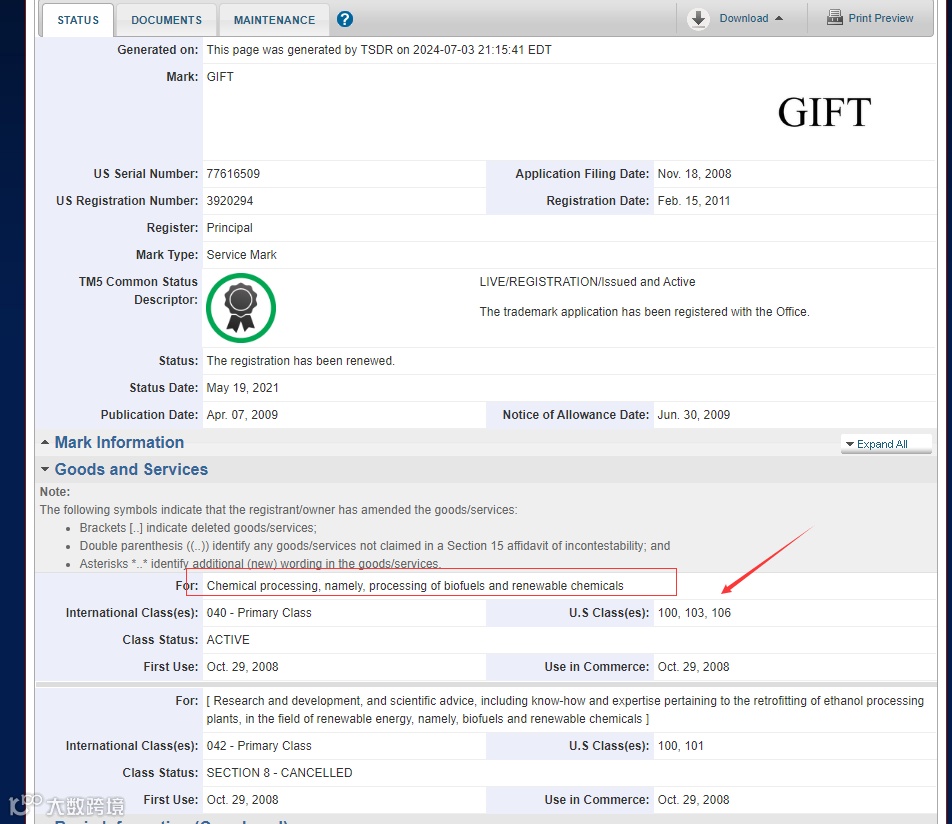Click '042 - Primary Class' value
952x824 pixels.
(259, 746)
